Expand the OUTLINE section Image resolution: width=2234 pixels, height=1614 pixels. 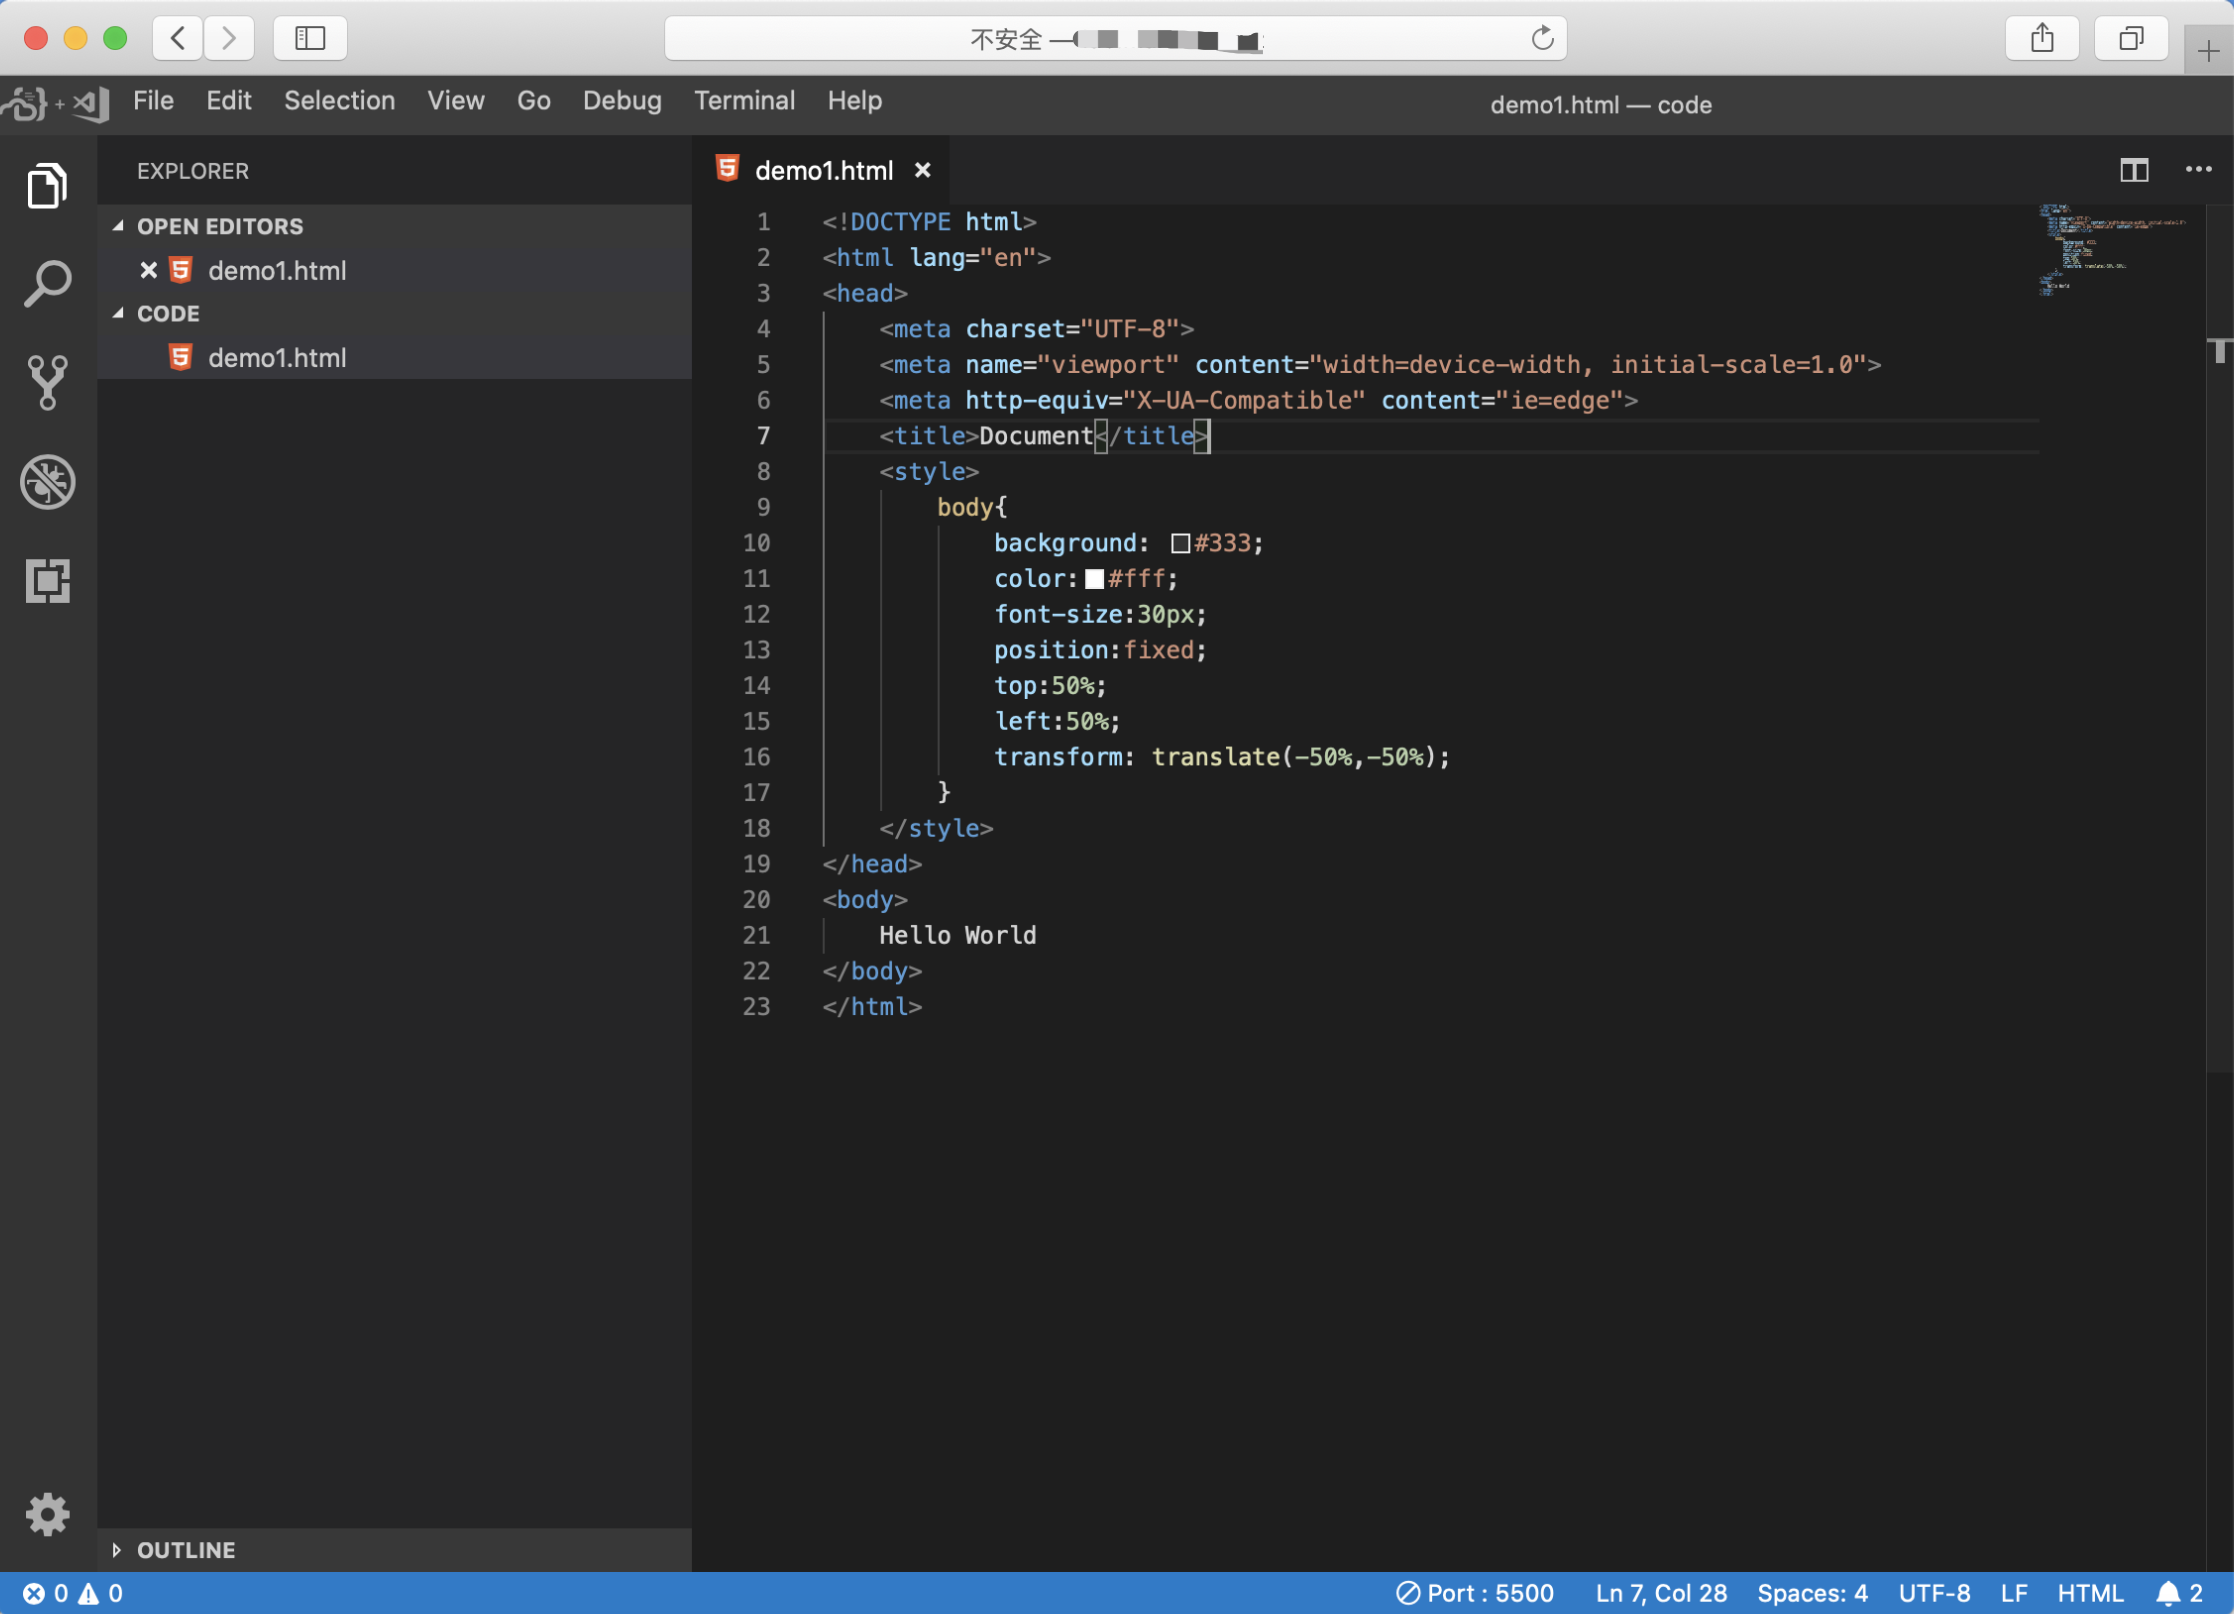point(185,1550)
